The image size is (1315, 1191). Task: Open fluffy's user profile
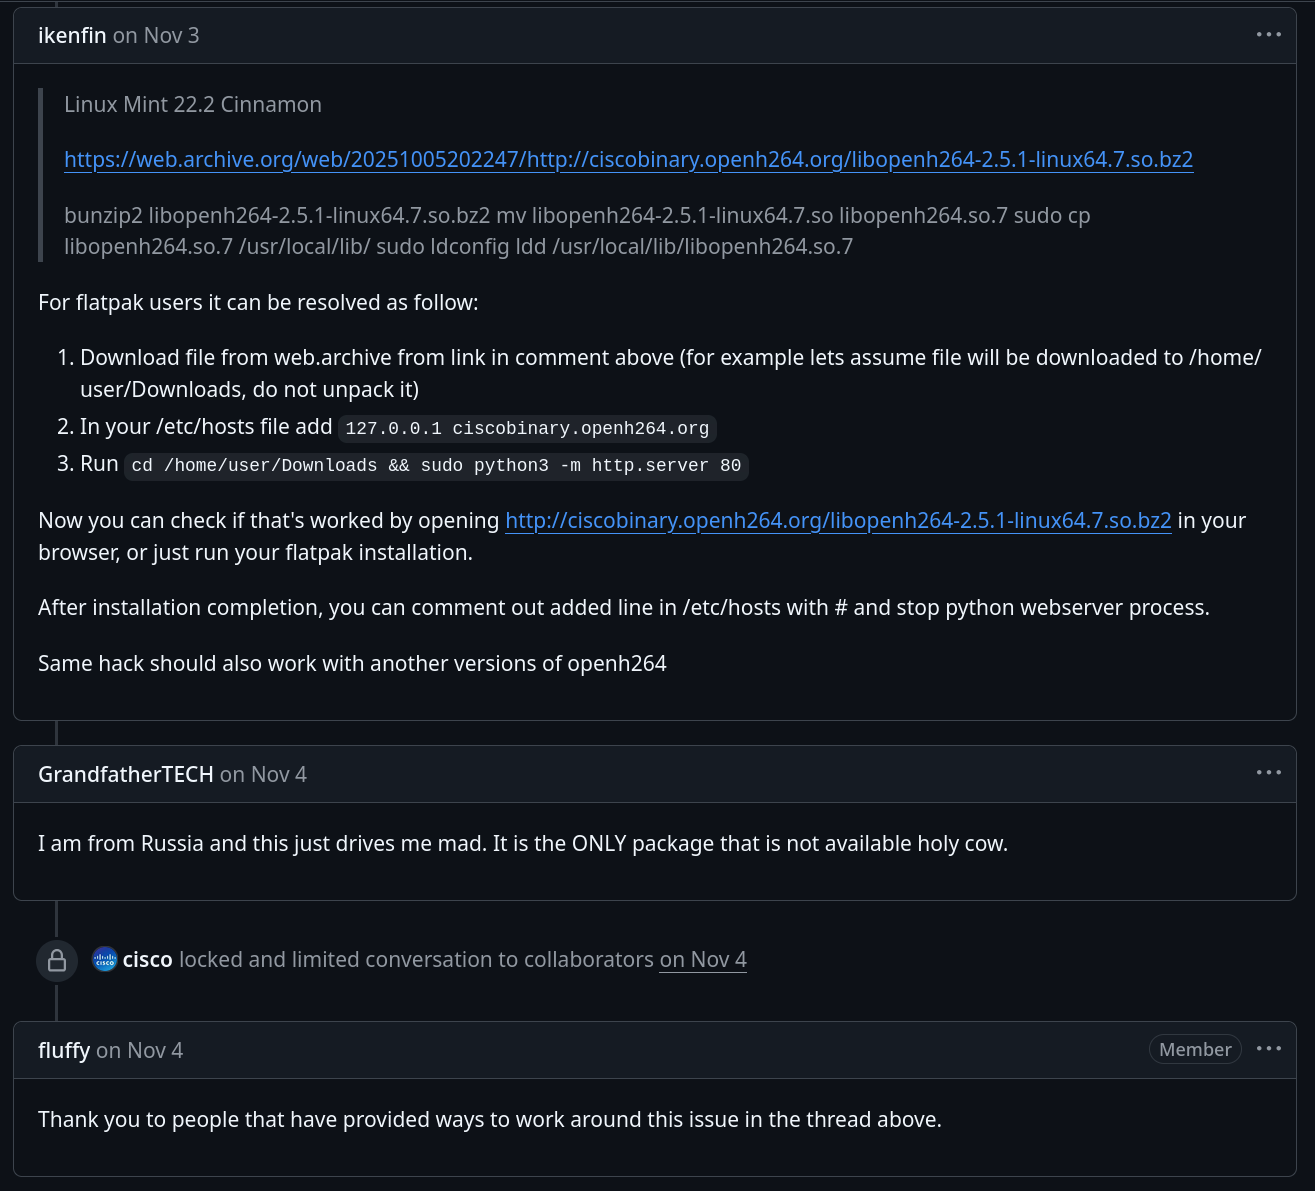(x=64, y=1051)
